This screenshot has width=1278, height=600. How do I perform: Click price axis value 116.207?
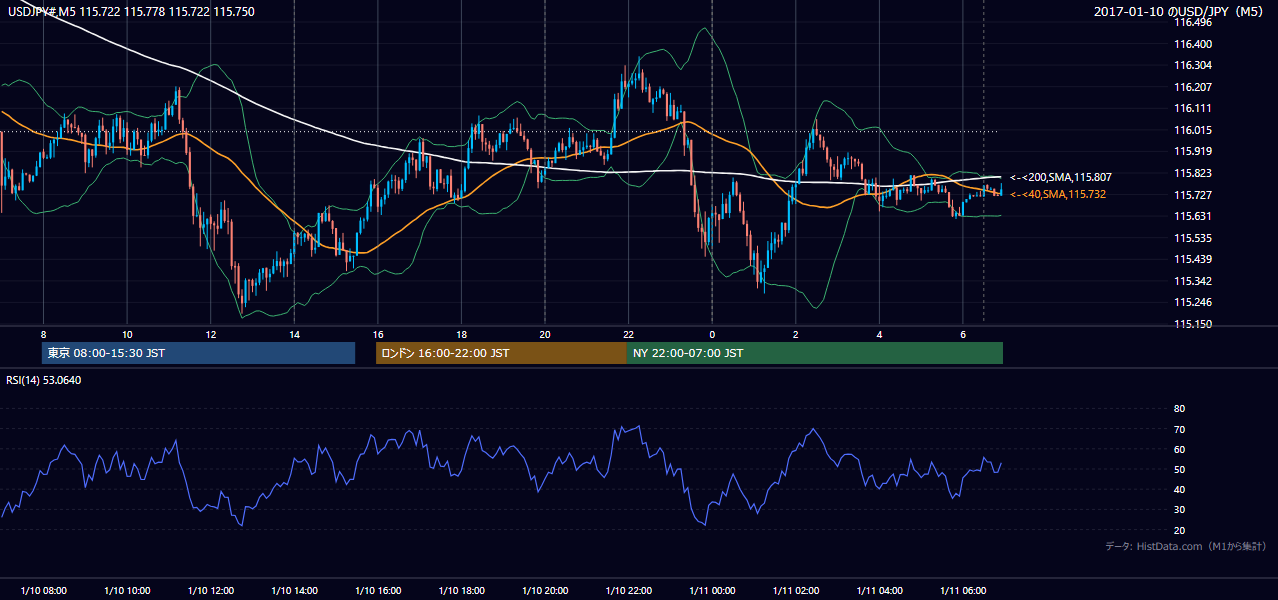1192,87
